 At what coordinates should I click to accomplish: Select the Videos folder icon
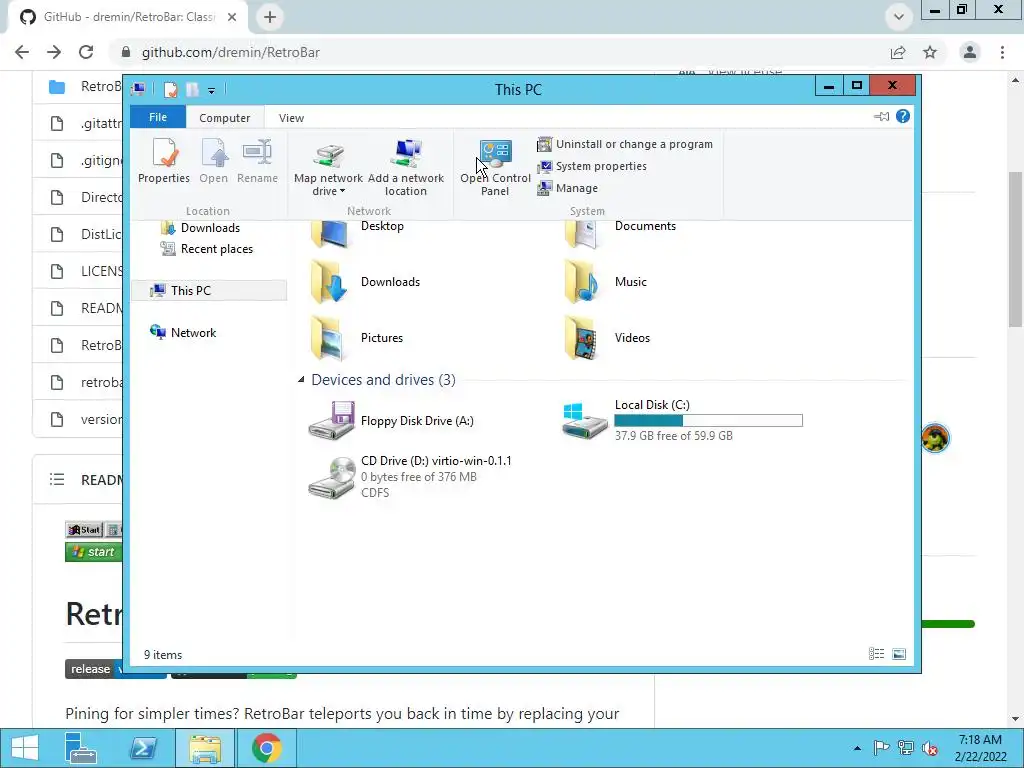tap(583, 338)
